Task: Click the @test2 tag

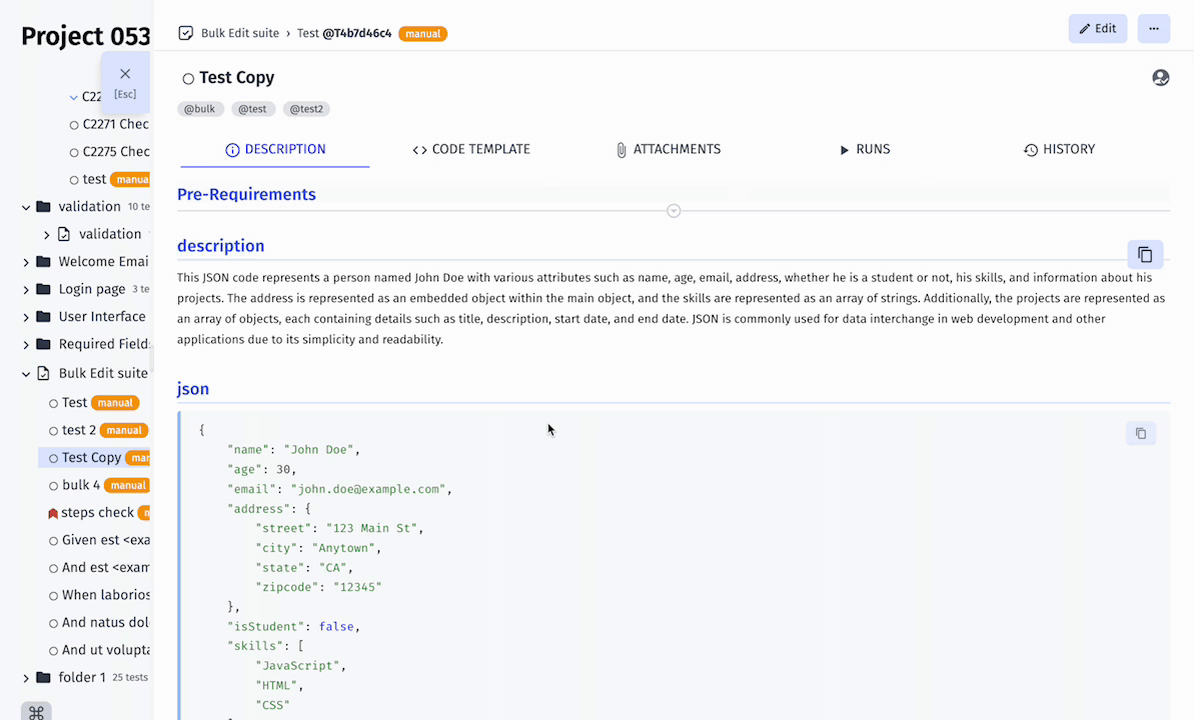Action: 306,109
